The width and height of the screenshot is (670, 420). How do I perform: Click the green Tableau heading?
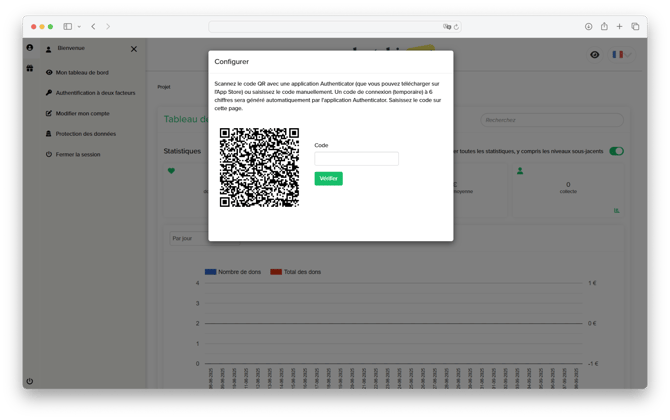[x=186, y=119]
